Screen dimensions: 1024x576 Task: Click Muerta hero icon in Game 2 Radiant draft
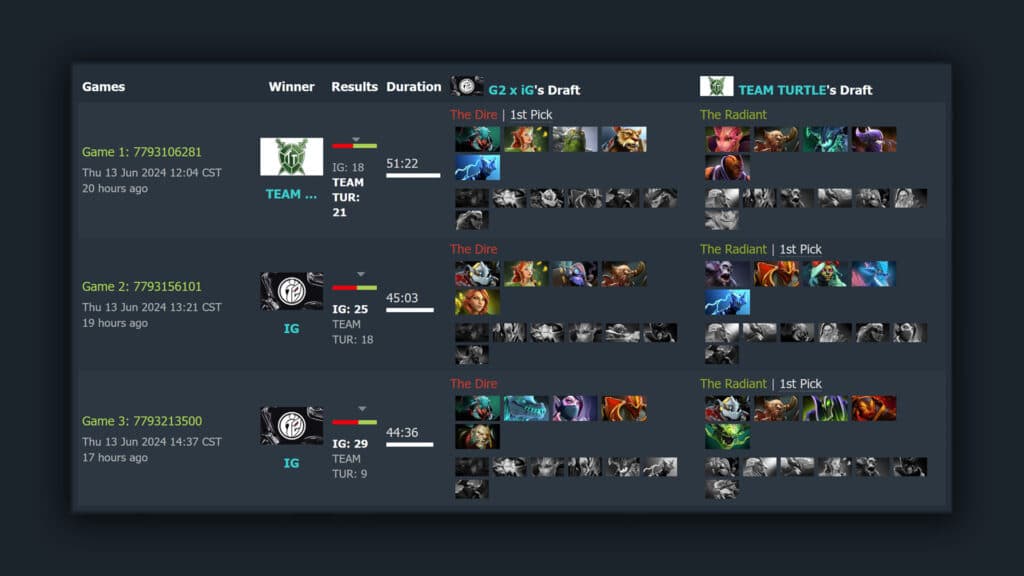[x=825, y=274]
